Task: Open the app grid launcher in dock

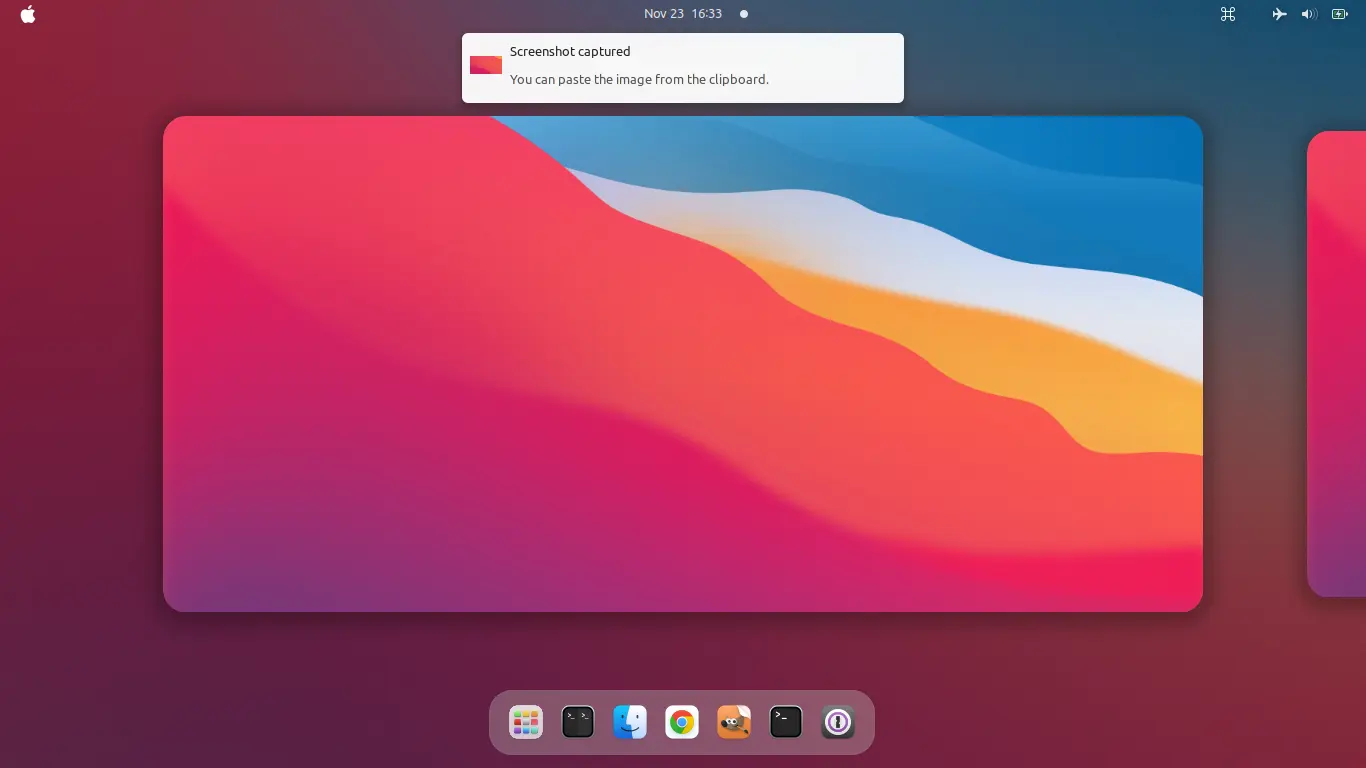Action: tap(526, 722)
